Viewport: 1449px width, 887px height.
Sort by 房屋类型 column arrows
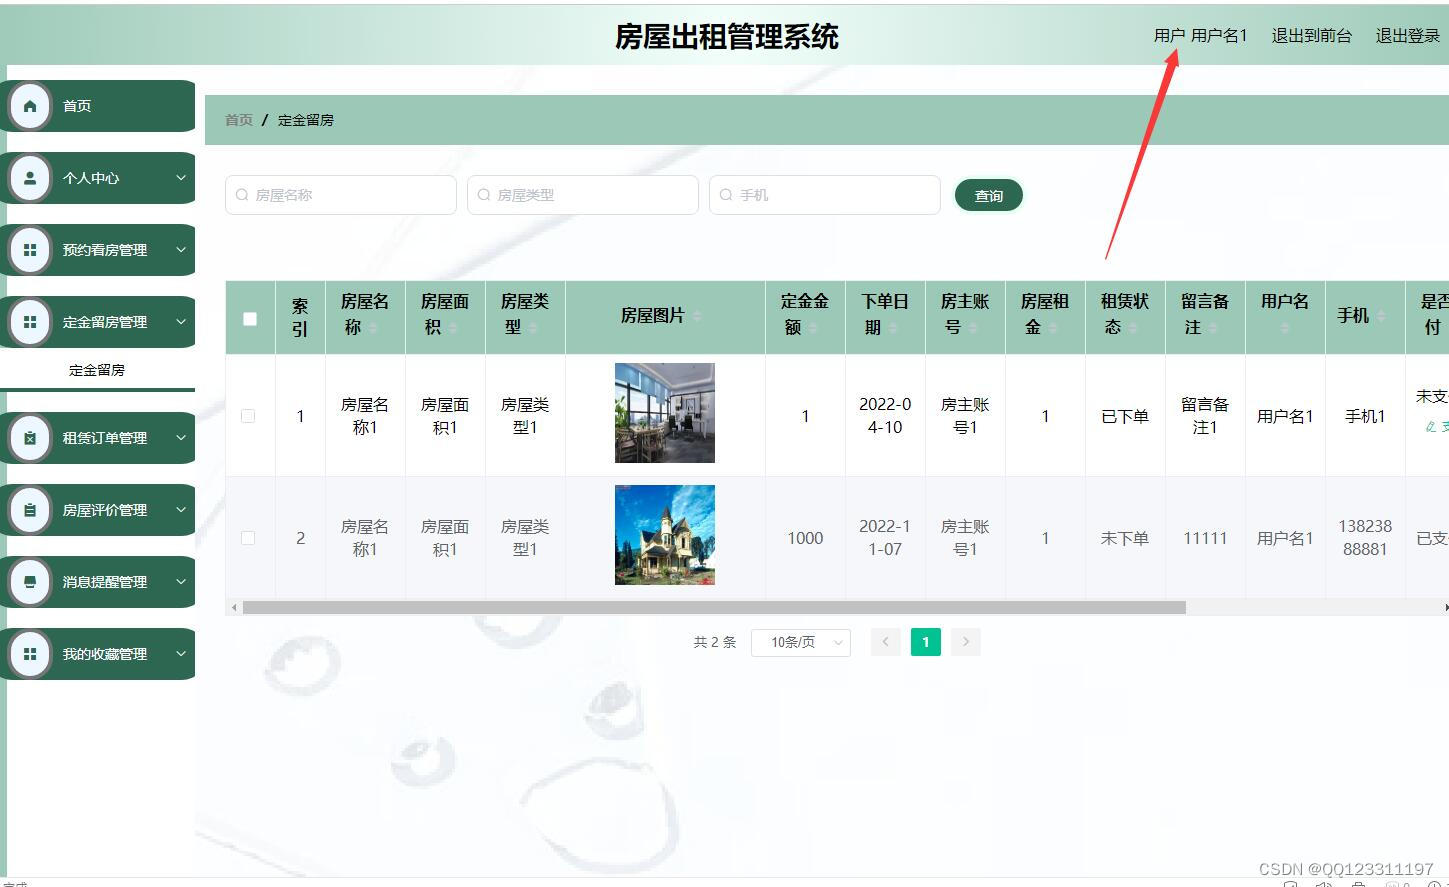click(x=533, y=328)
